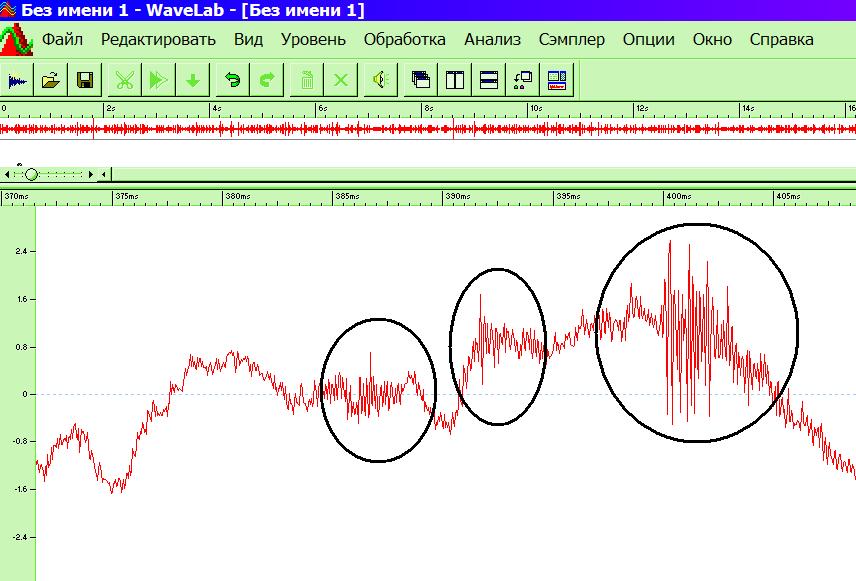The width and height of the screenshot is (856, 581).
Task: Tile windows horizontally using toolbar icon
Action: (x=489, y=80)
